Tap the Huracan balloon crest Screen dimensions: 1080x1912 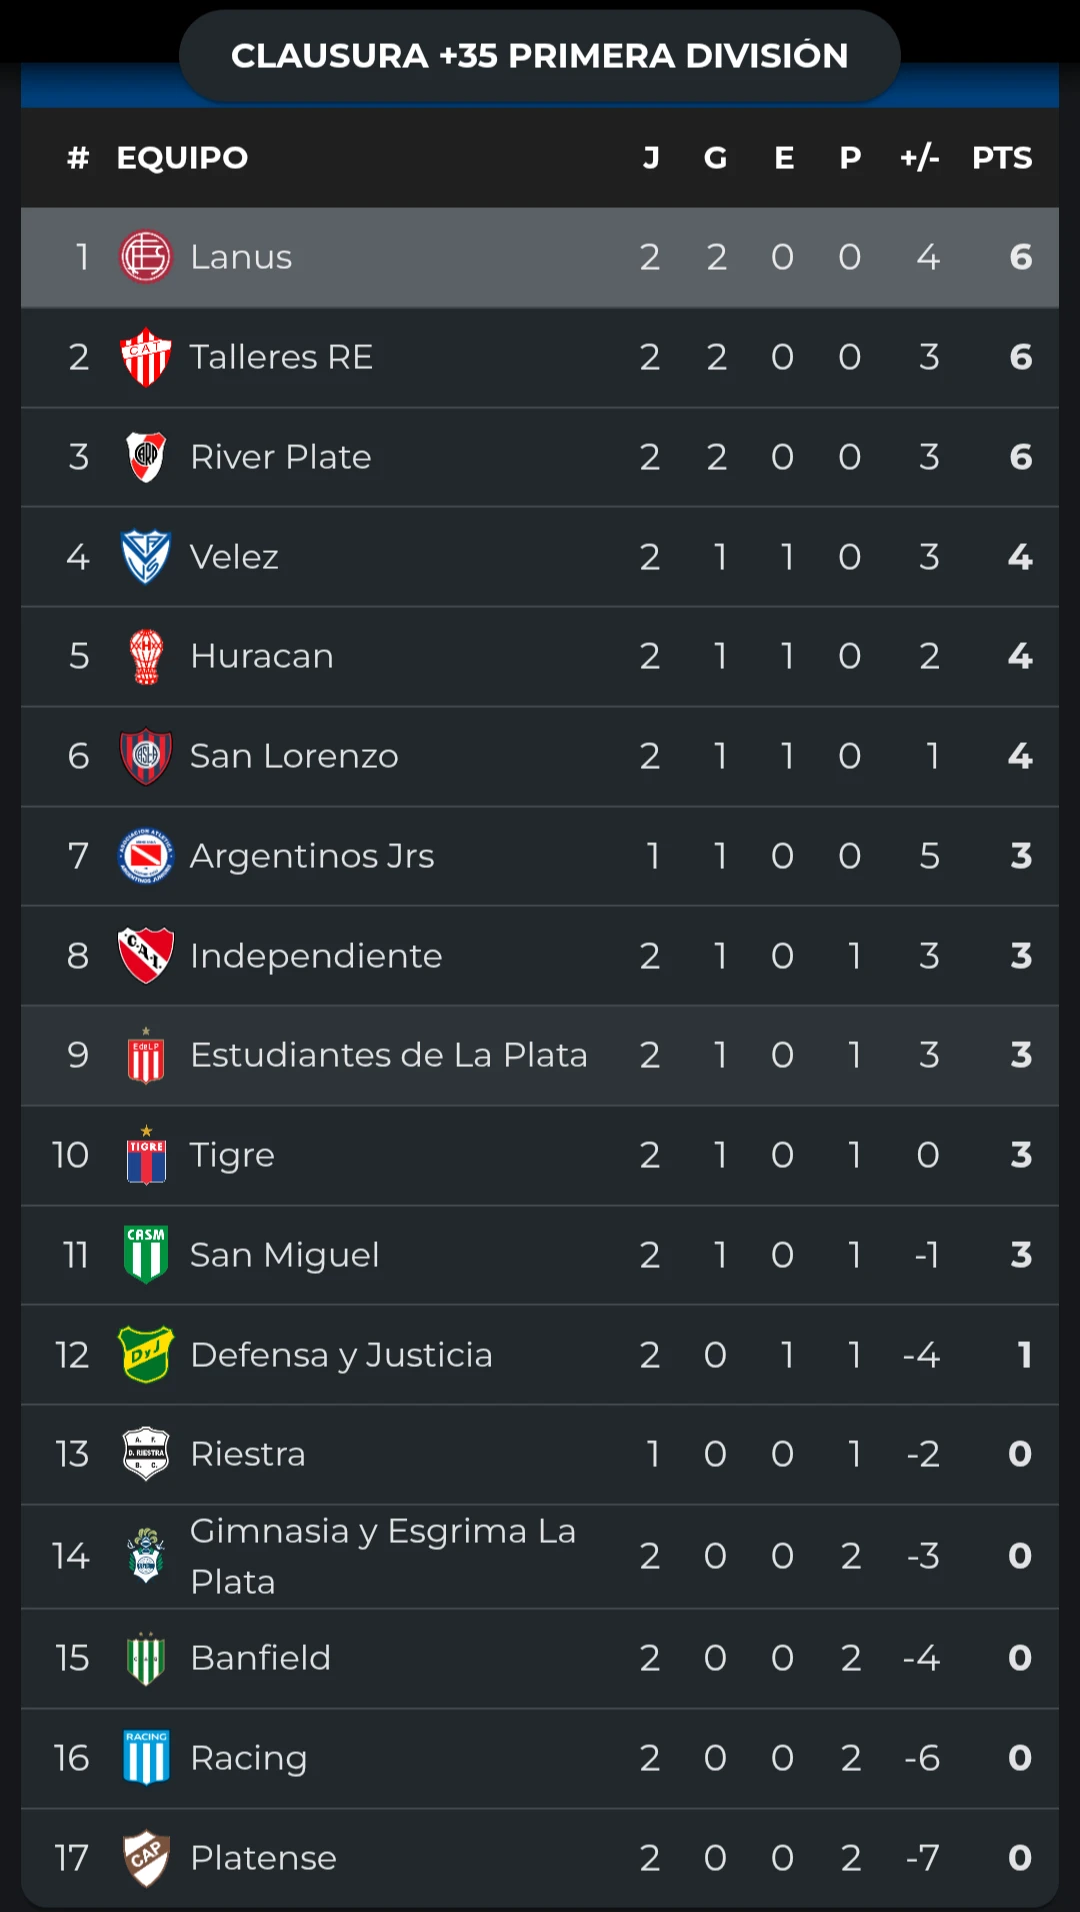tap(146, 656)
